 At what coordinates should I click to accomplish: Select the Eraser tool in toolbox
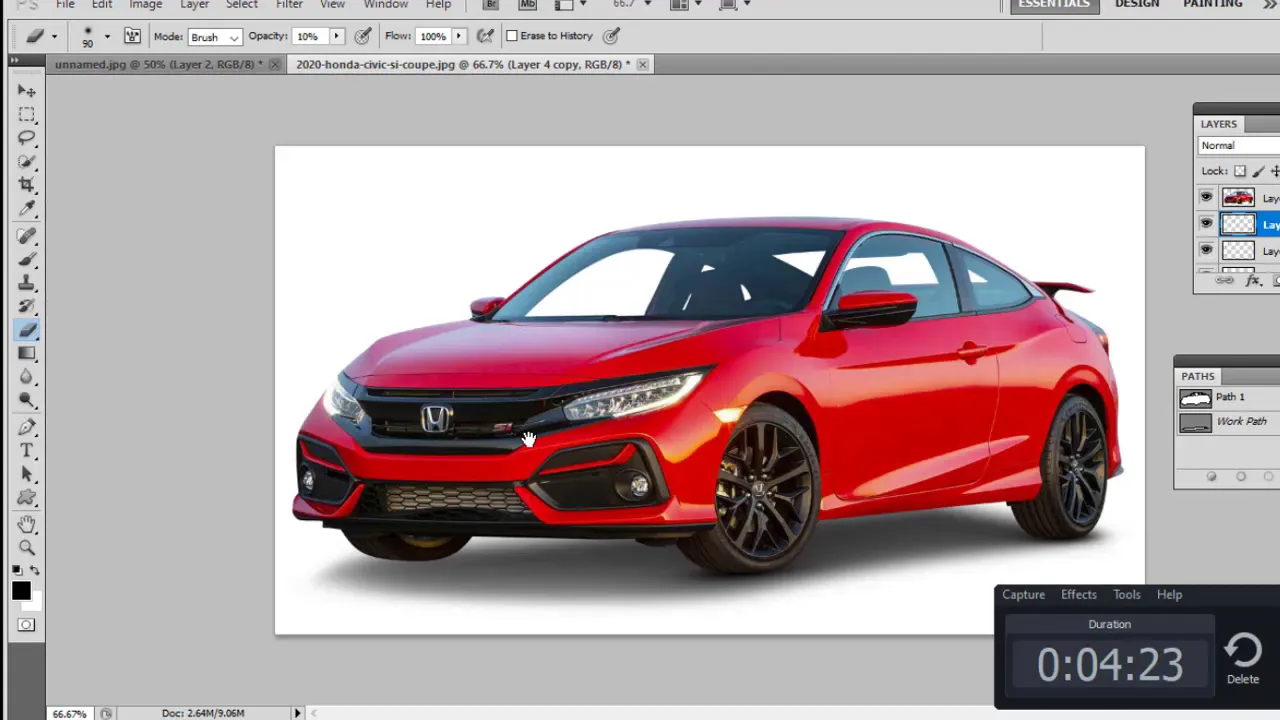tap(27, 331)
